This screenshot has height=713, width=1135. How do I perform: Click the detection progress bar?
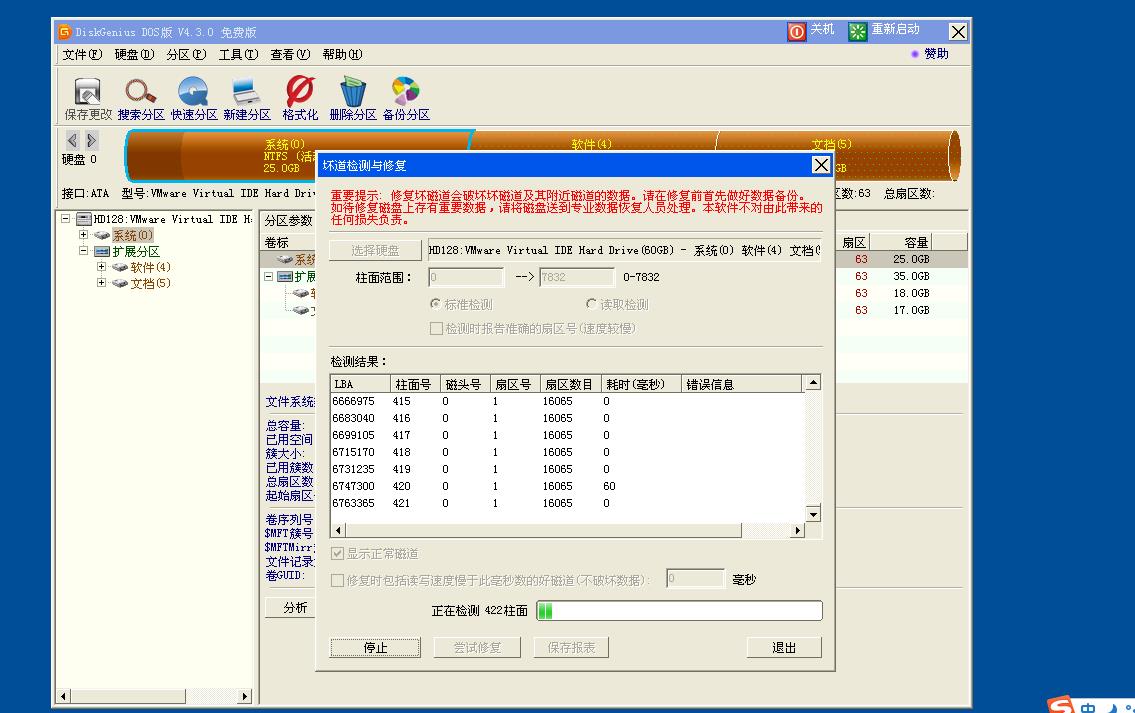(679, 611)
